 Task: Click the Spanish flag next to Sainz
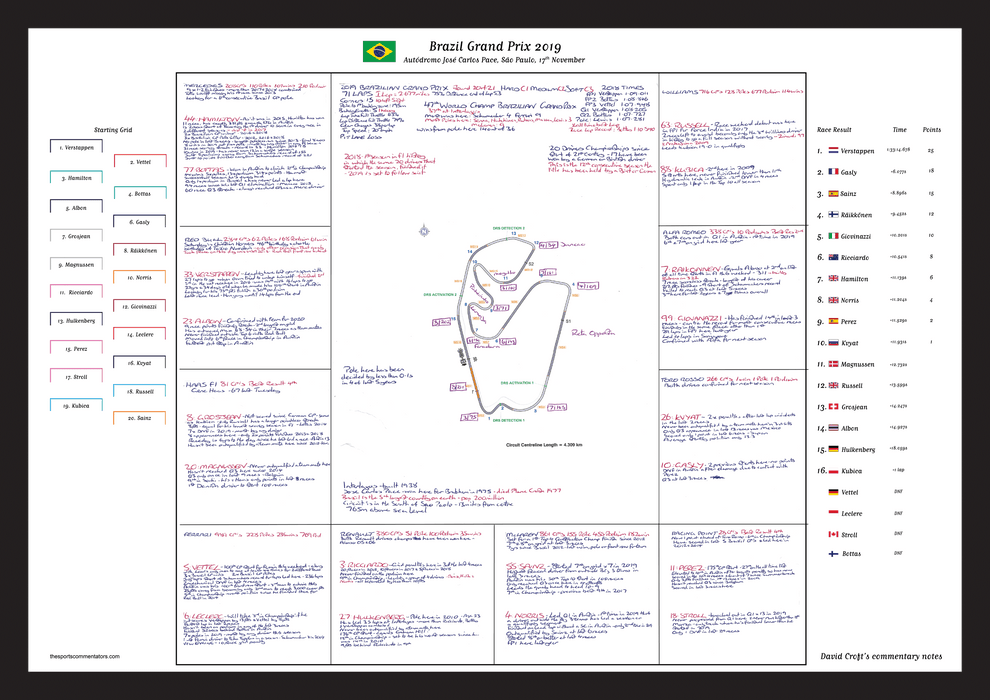[x=832, y=193]
